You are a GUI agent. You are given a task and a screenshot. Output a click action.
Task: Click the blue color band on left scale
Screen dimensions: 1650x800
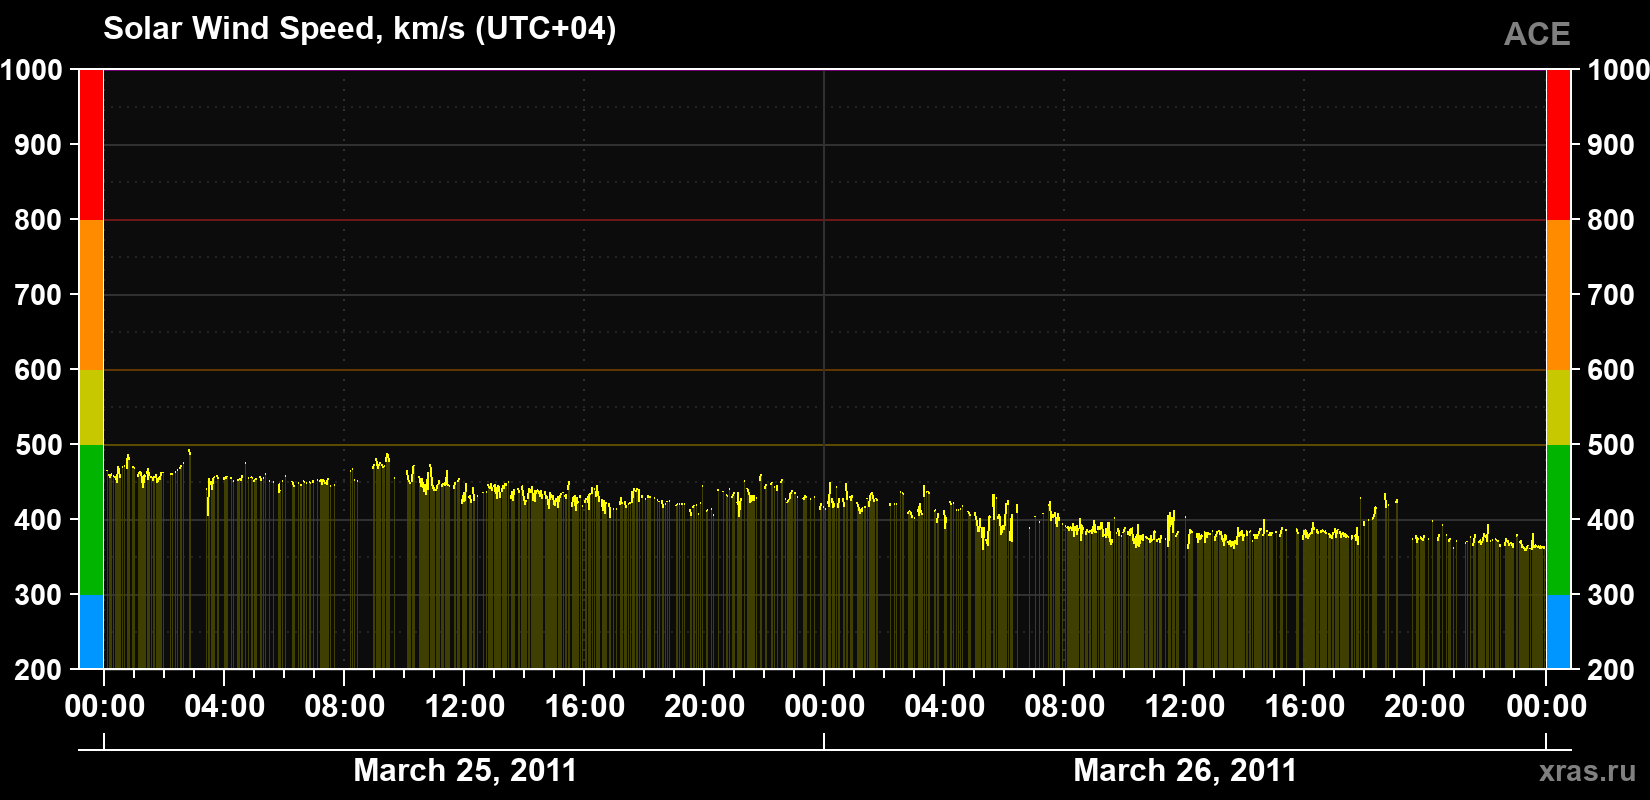tap(91, 632)
